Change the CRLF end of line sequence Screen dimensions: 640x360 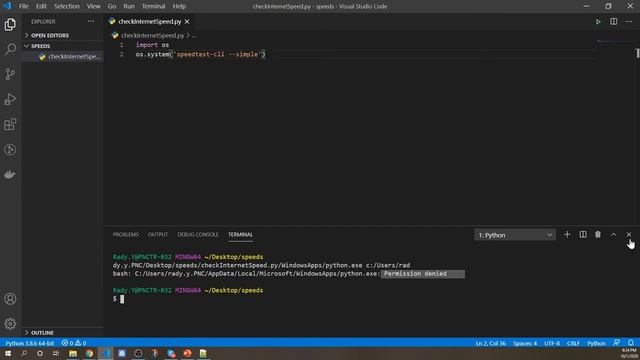pos(573,343)
